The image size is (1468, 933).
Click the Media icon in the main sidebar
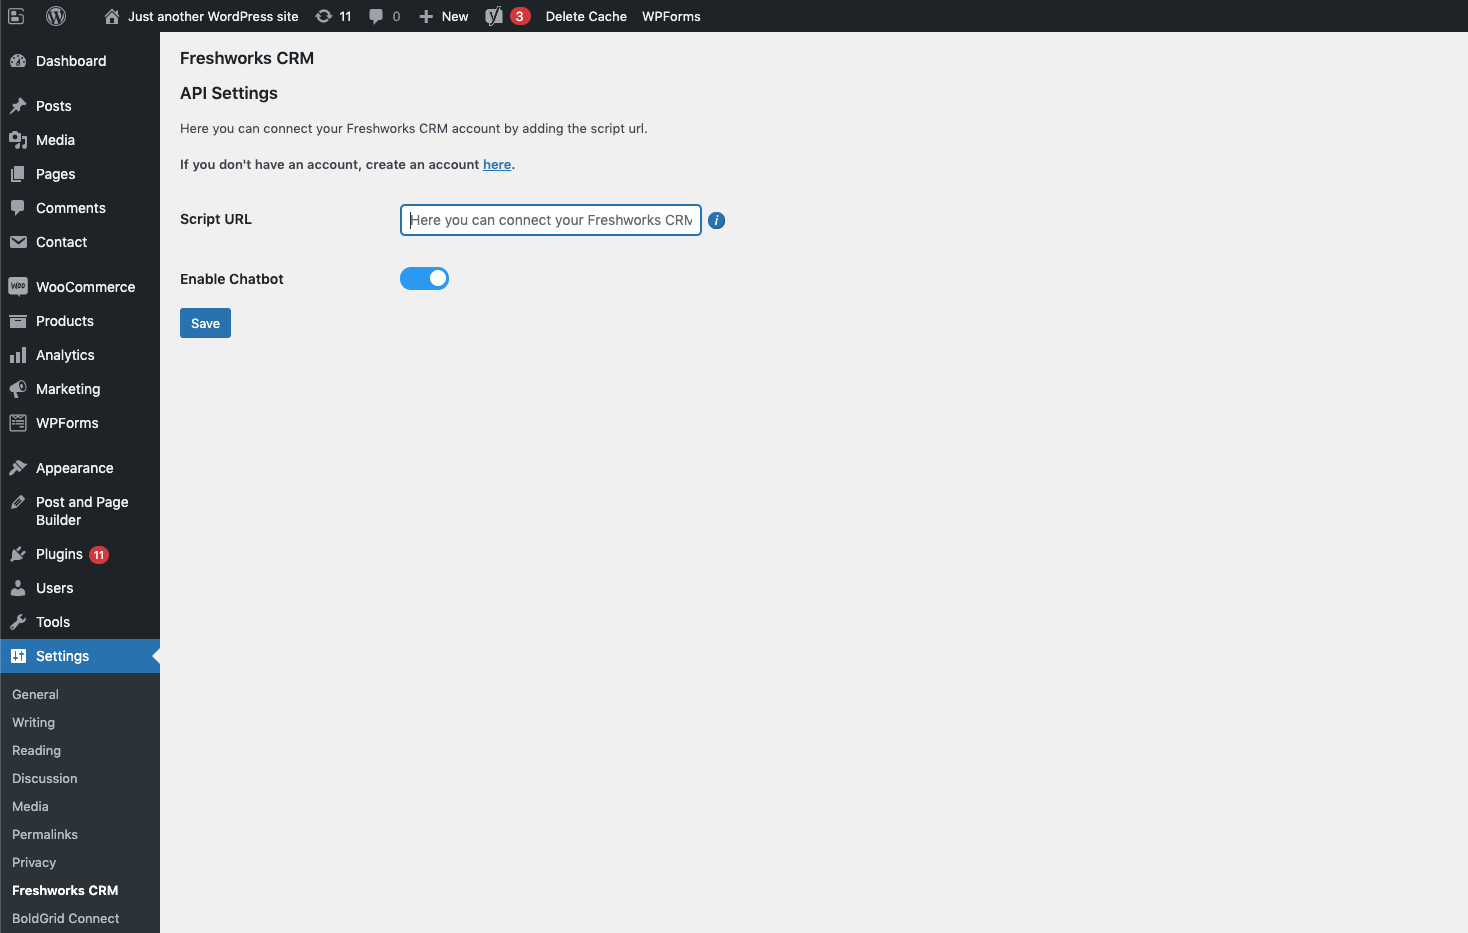point(18,140)
